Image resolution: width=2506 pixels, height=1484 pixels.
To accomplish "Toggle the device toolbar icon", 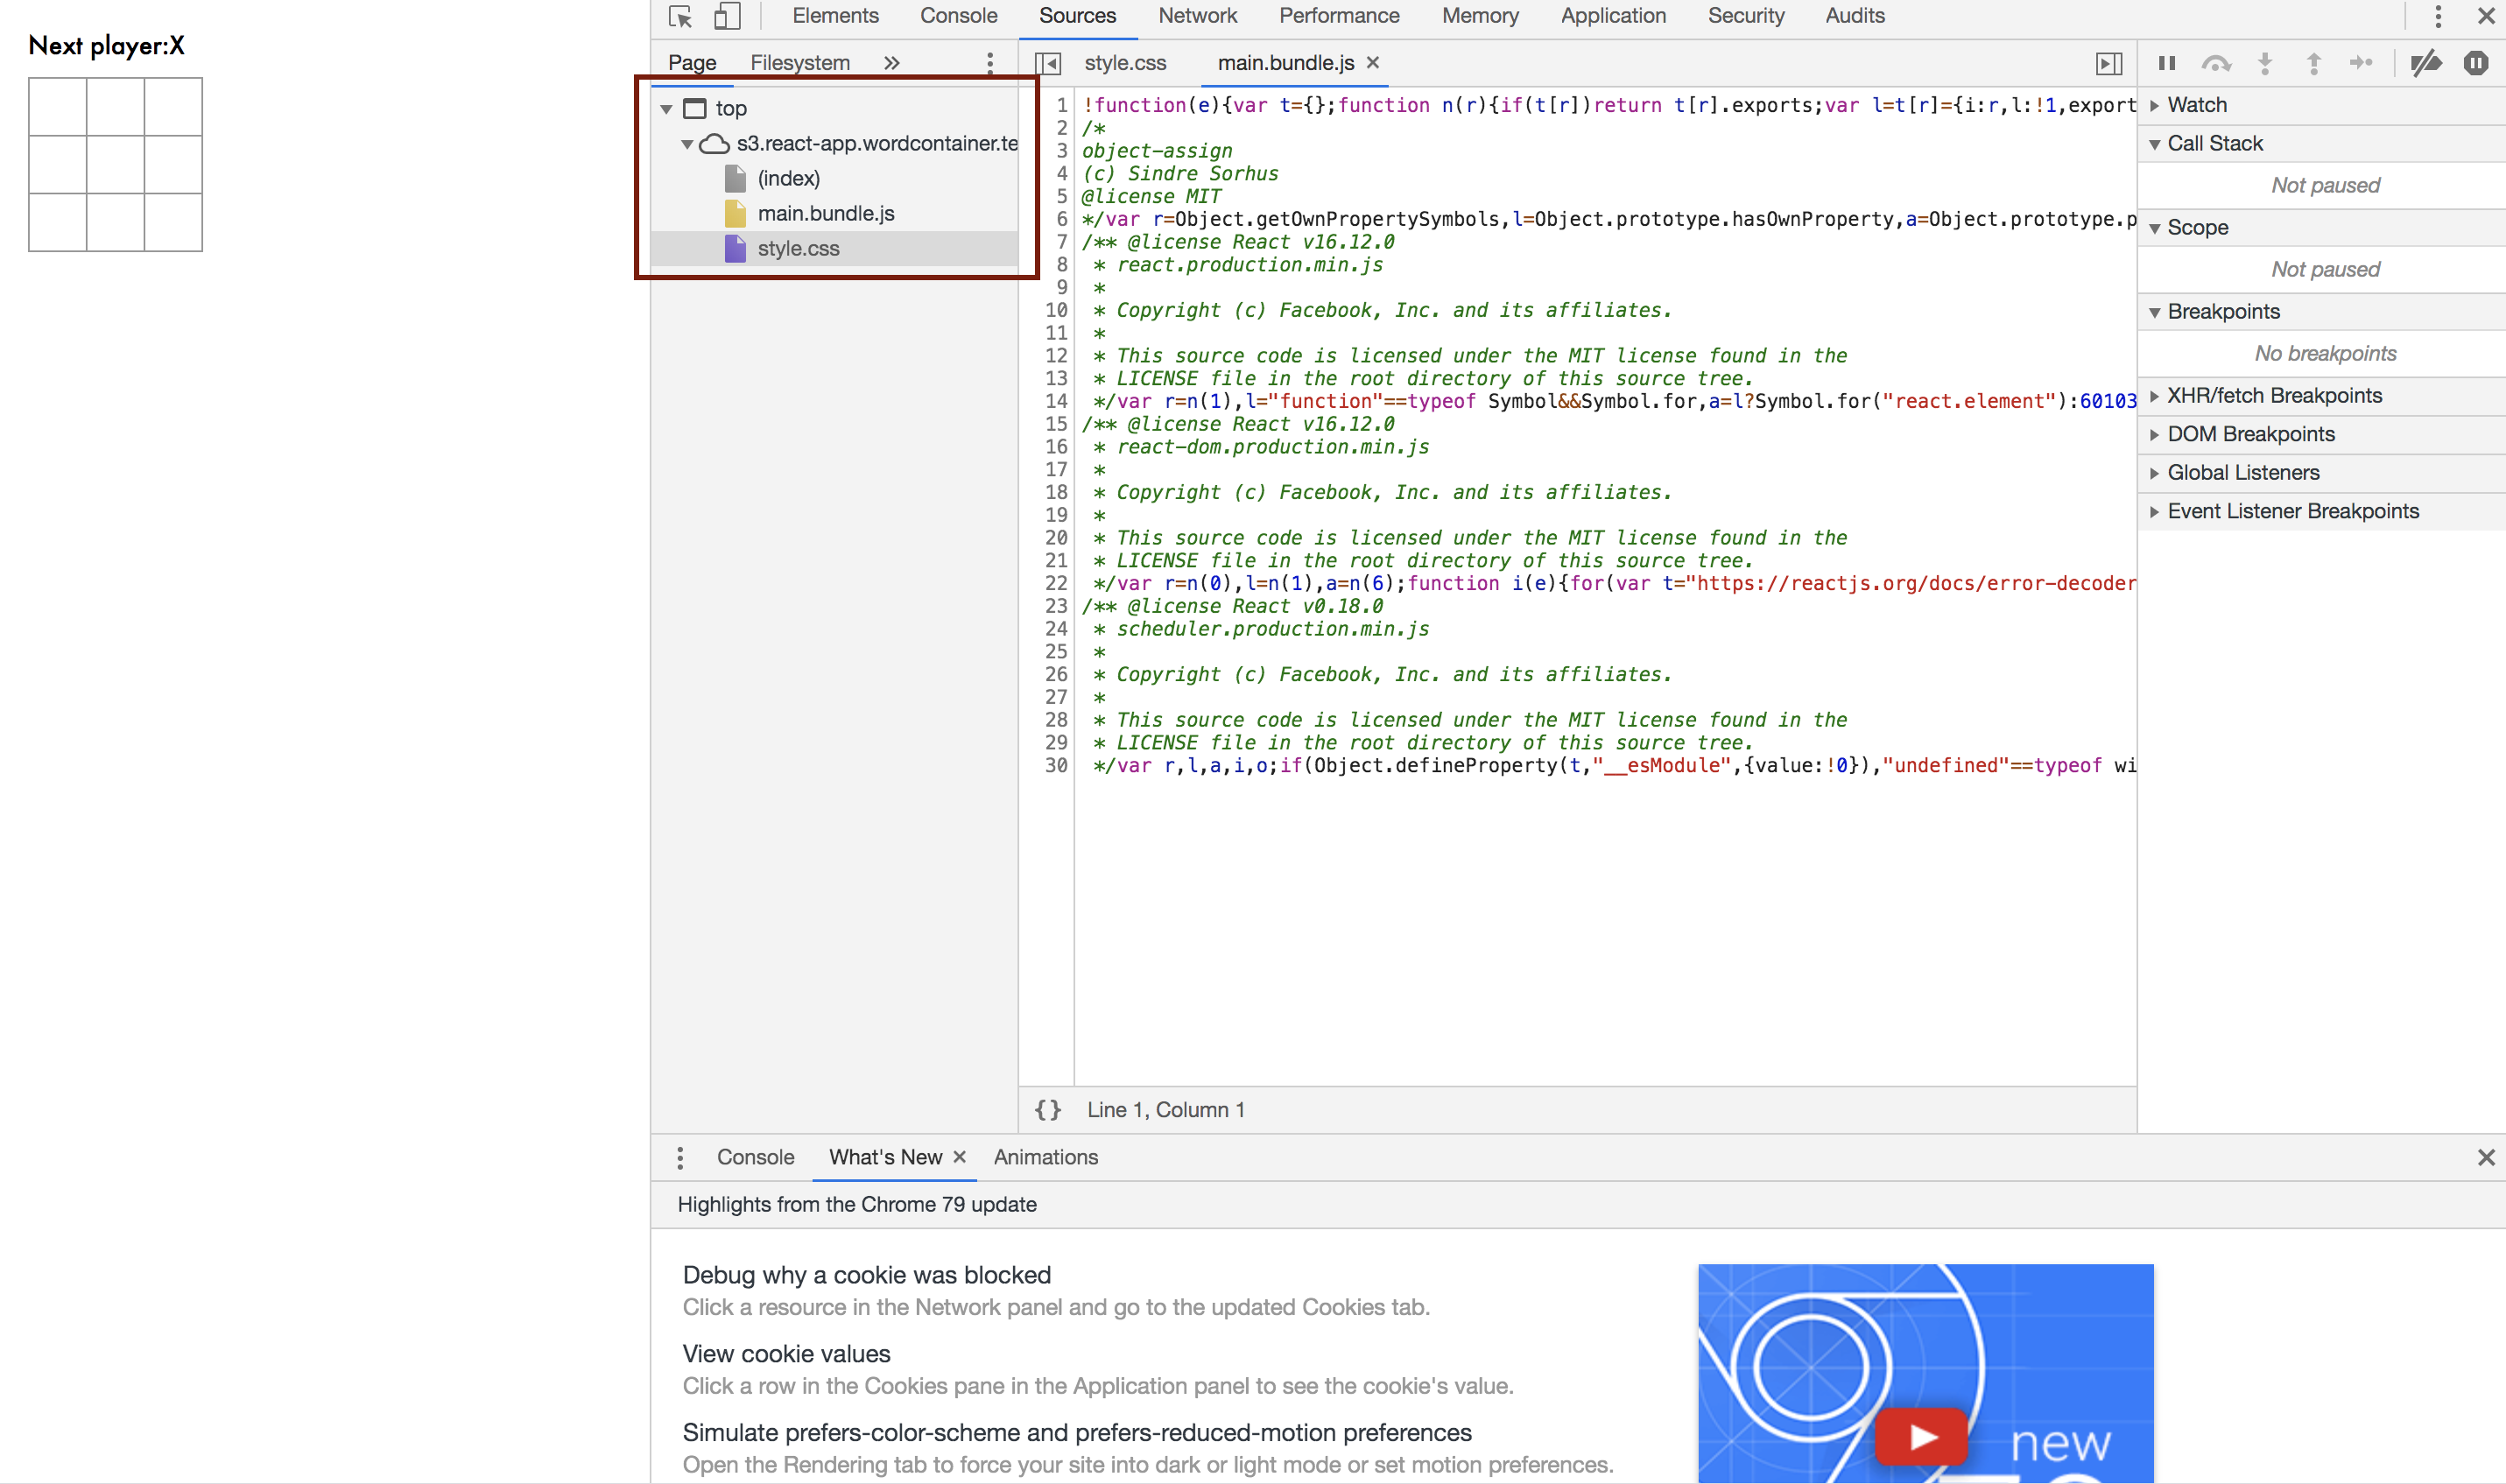I will tap(727, 16).
